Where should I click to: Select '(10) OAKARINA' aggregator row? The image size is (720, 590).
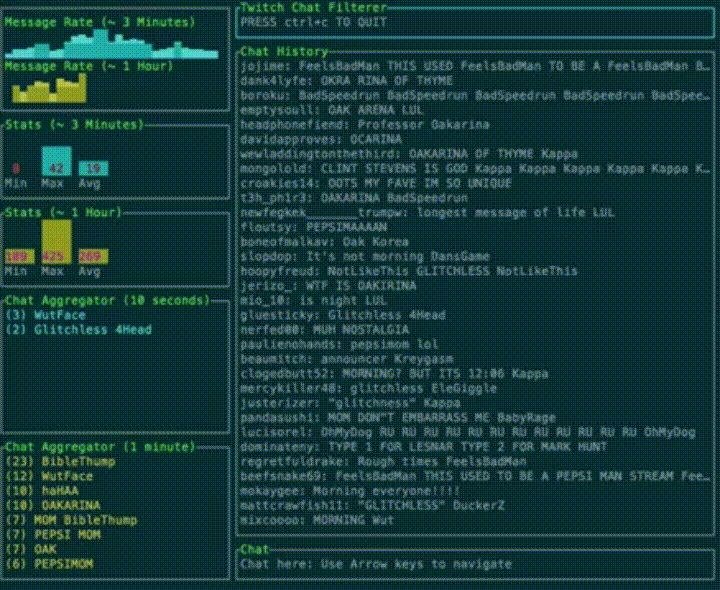point(53,506)
